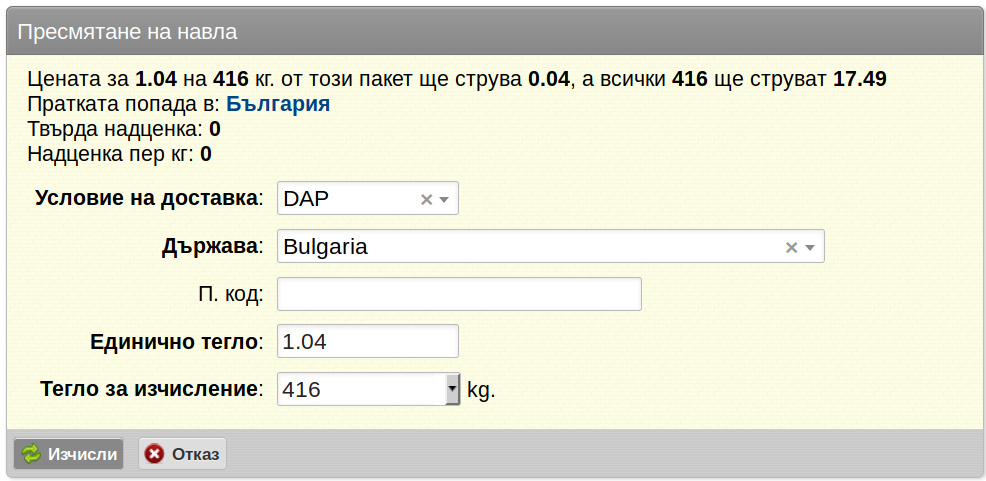The width and height of the screenshot is (986, 481).
Task: Expand the Държава dropdown arrow
Action: click(x=810, y=247)
